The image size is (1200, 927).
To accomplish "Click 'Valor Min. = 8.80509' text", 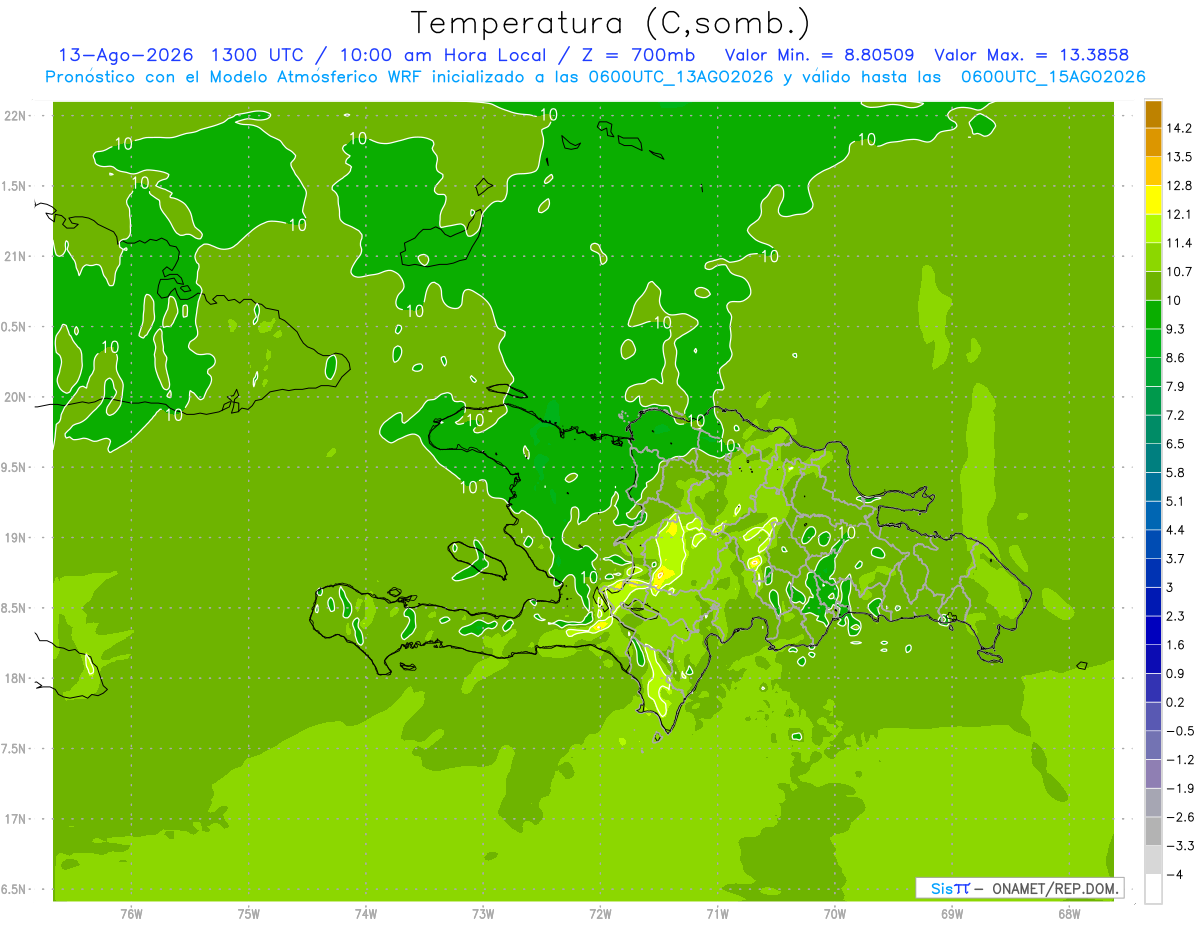I will (819, 55).
